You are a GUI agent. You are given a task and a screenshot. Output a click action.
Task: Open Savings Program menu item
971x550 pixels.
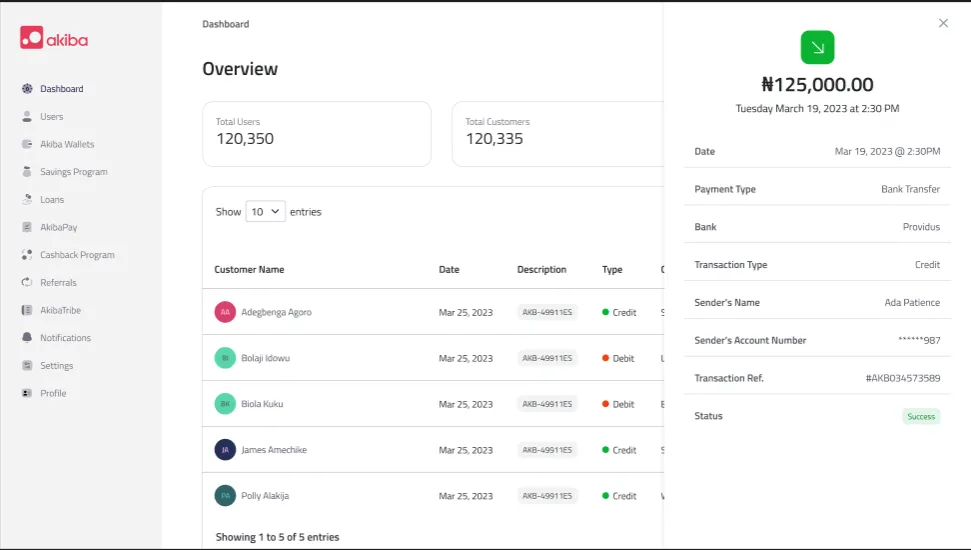[74, 172]
